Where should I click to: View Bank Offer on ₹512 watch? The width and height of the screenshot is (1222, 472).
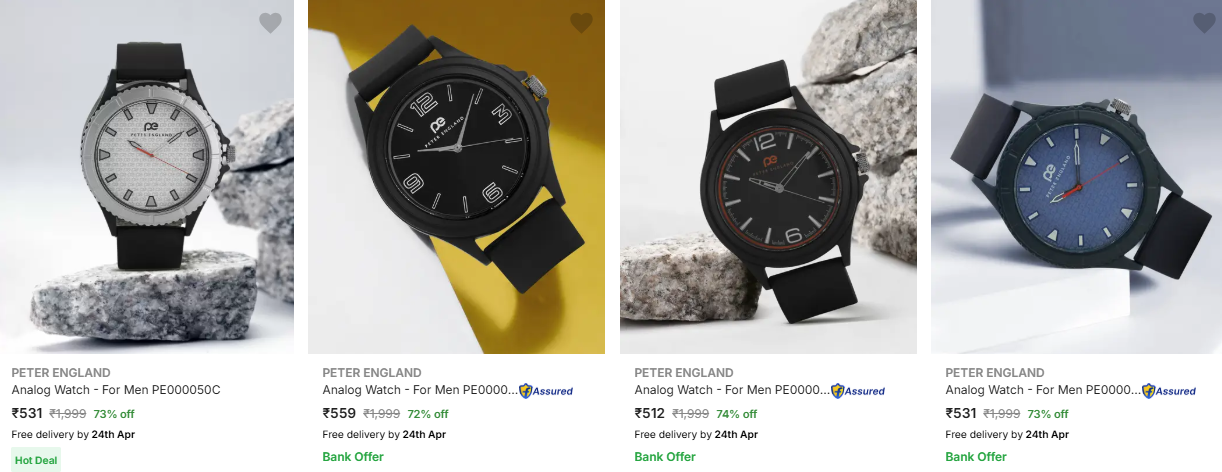(665, 457)
